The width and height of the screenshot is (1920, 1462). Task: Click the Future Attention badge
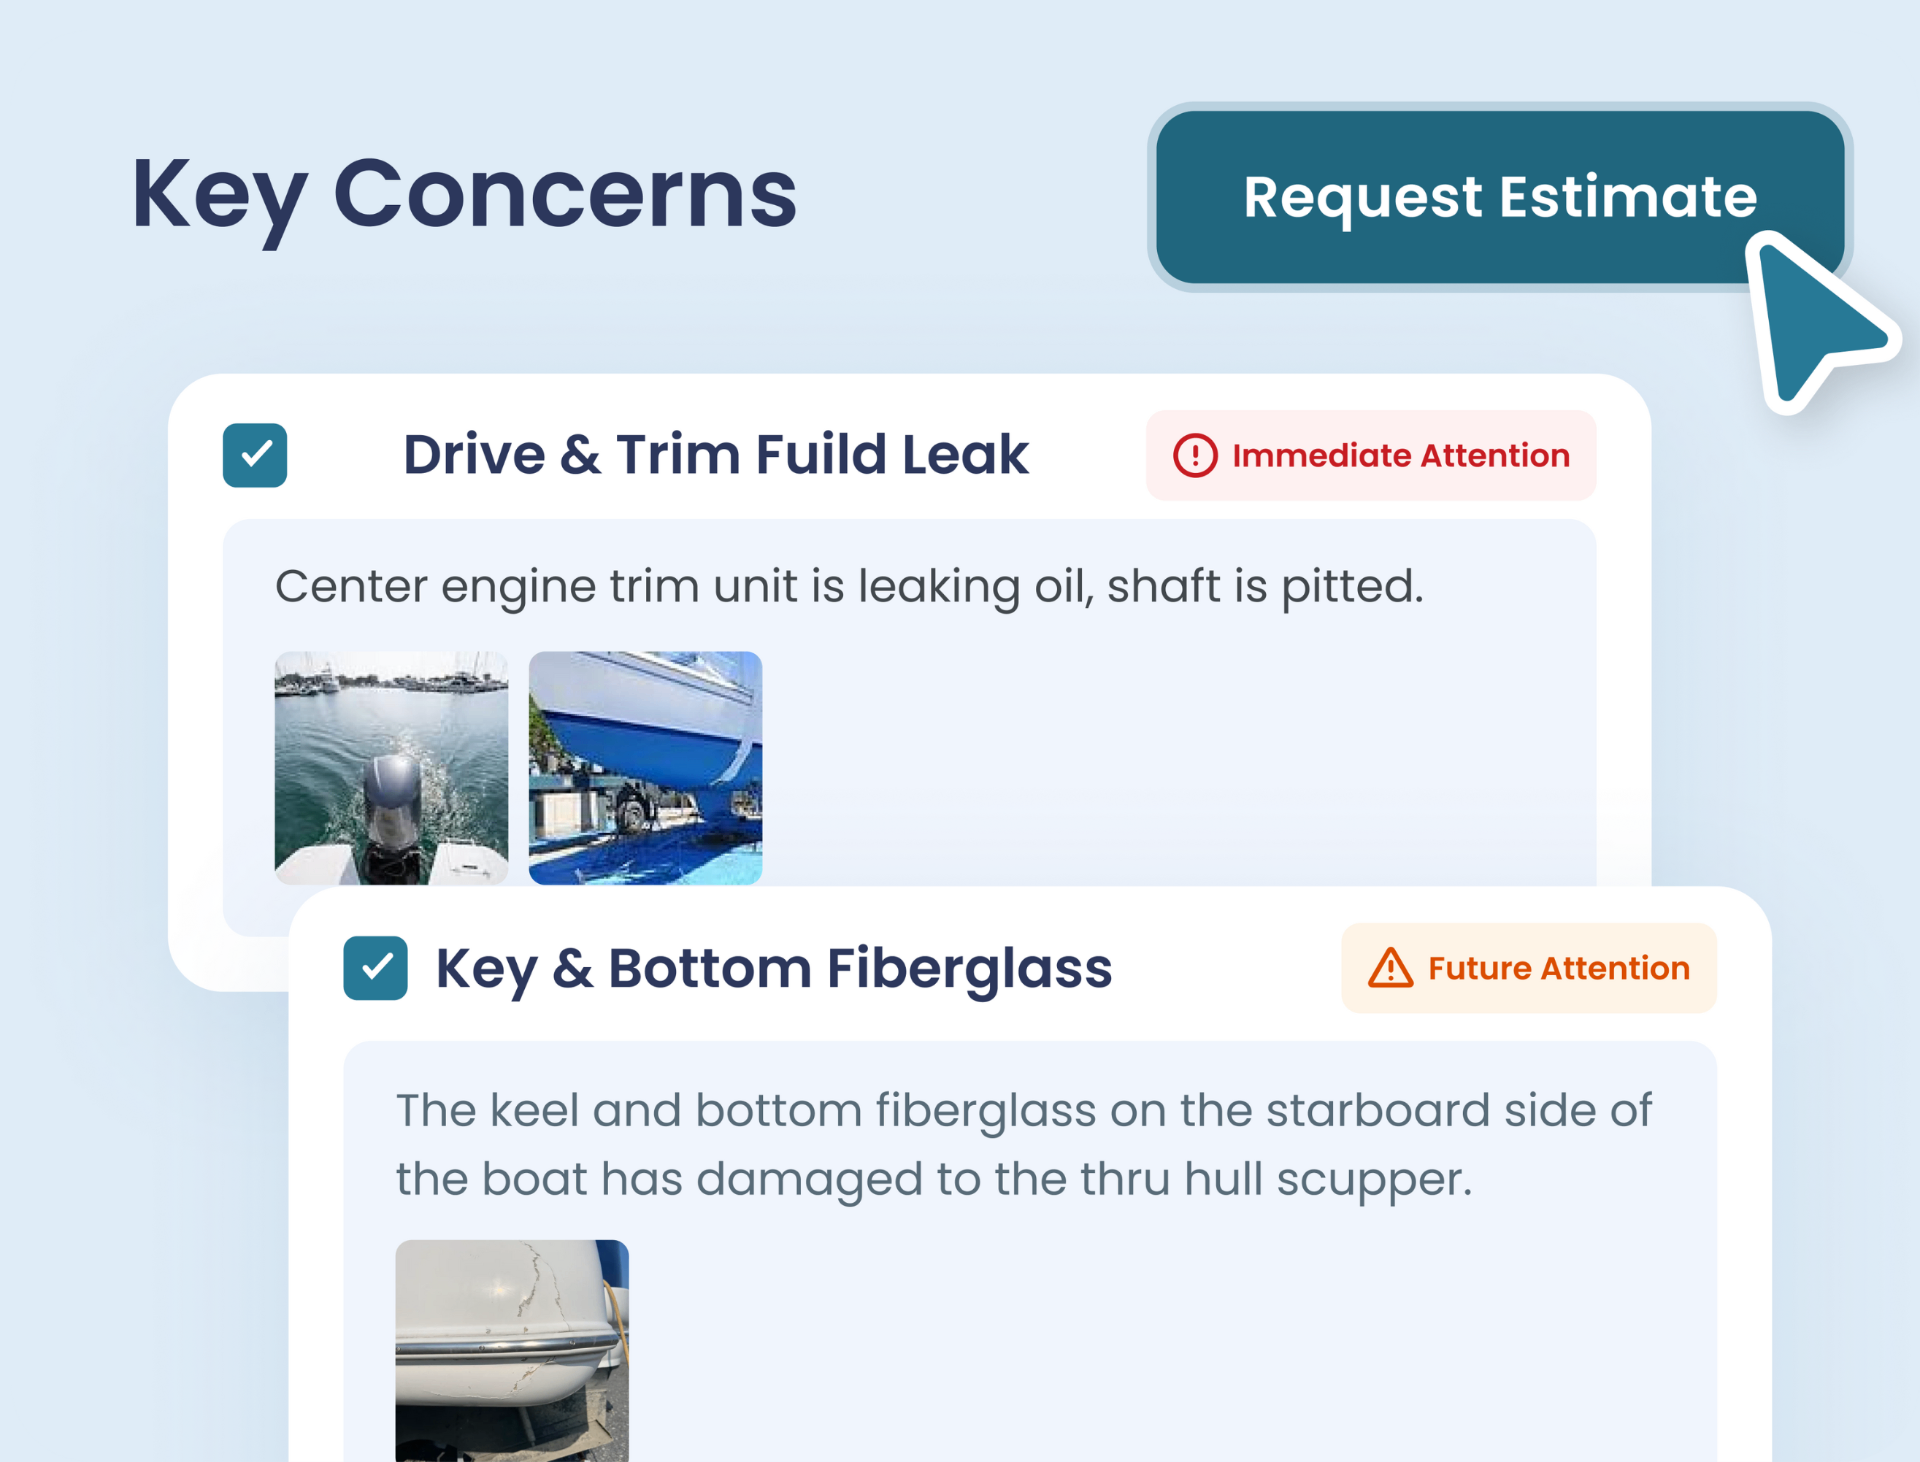pyautogui.click(x=1528, y=967)
